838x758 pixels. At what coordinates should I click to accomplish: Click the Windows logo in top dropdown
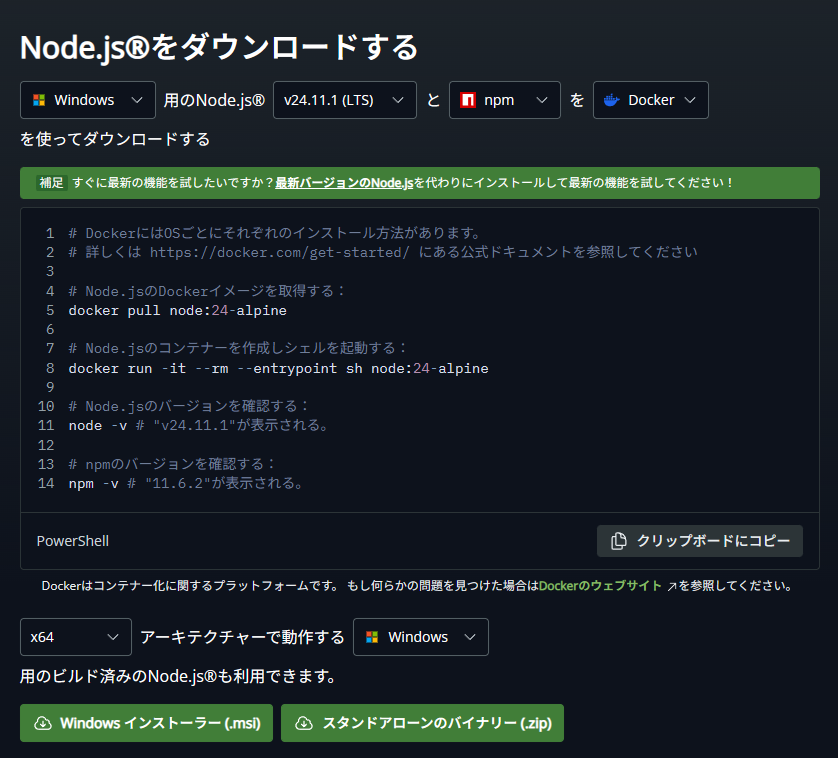tap(39, 100)
